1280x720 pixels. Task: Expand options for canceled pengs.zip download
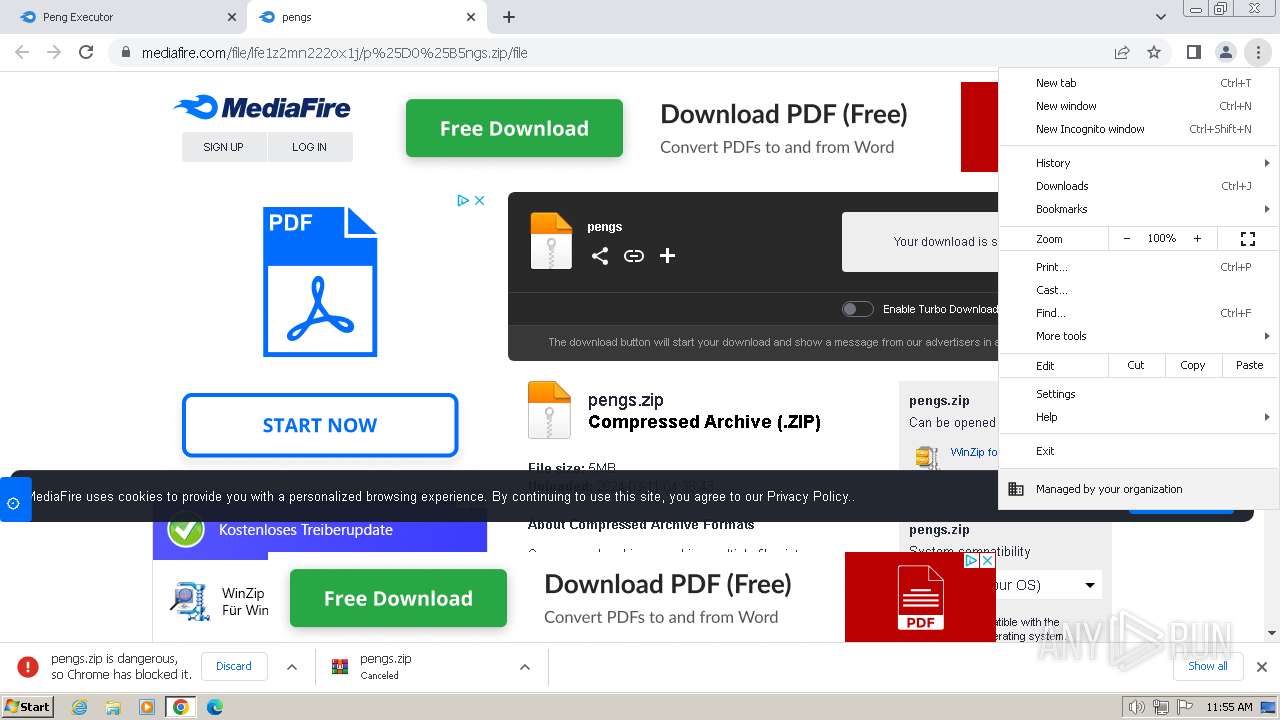point(524,666)
